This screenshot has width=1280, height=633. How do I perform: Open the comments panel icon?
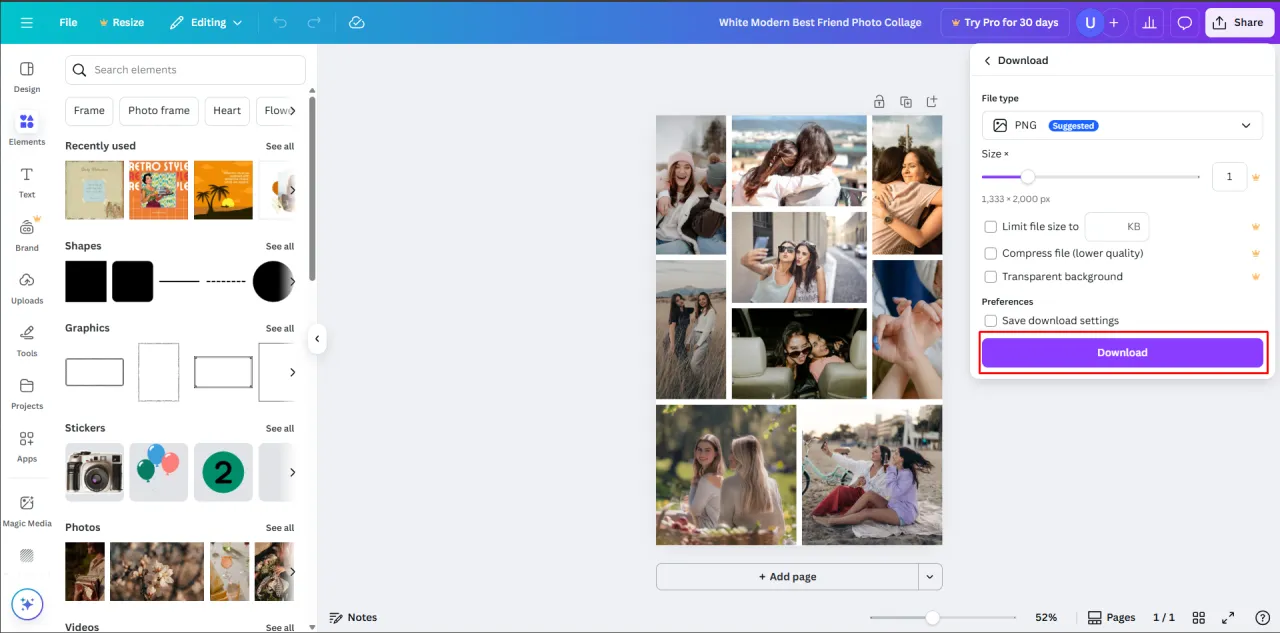tap(1185, 22)
